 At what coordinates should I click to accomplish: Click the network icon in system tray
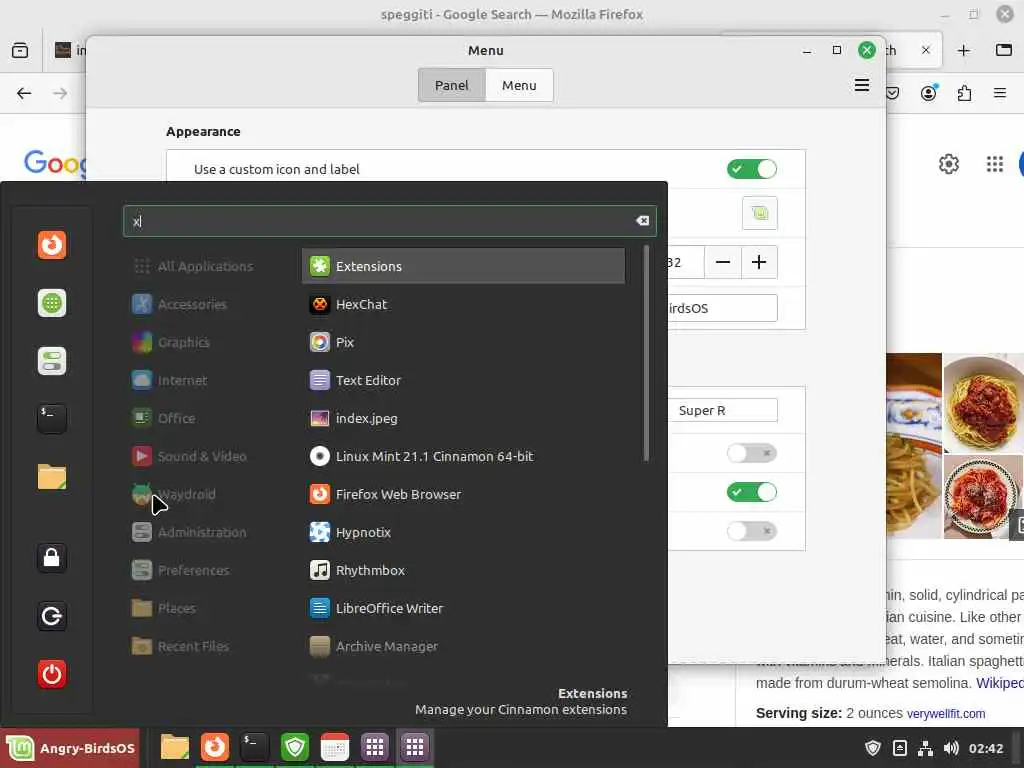tap(925, 748)
